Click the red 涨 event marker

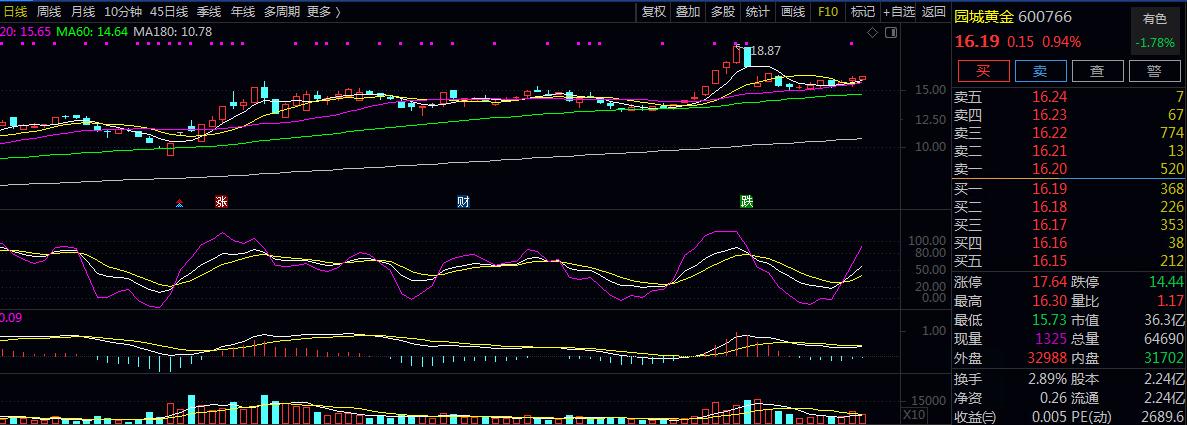(x=221, y=201)
